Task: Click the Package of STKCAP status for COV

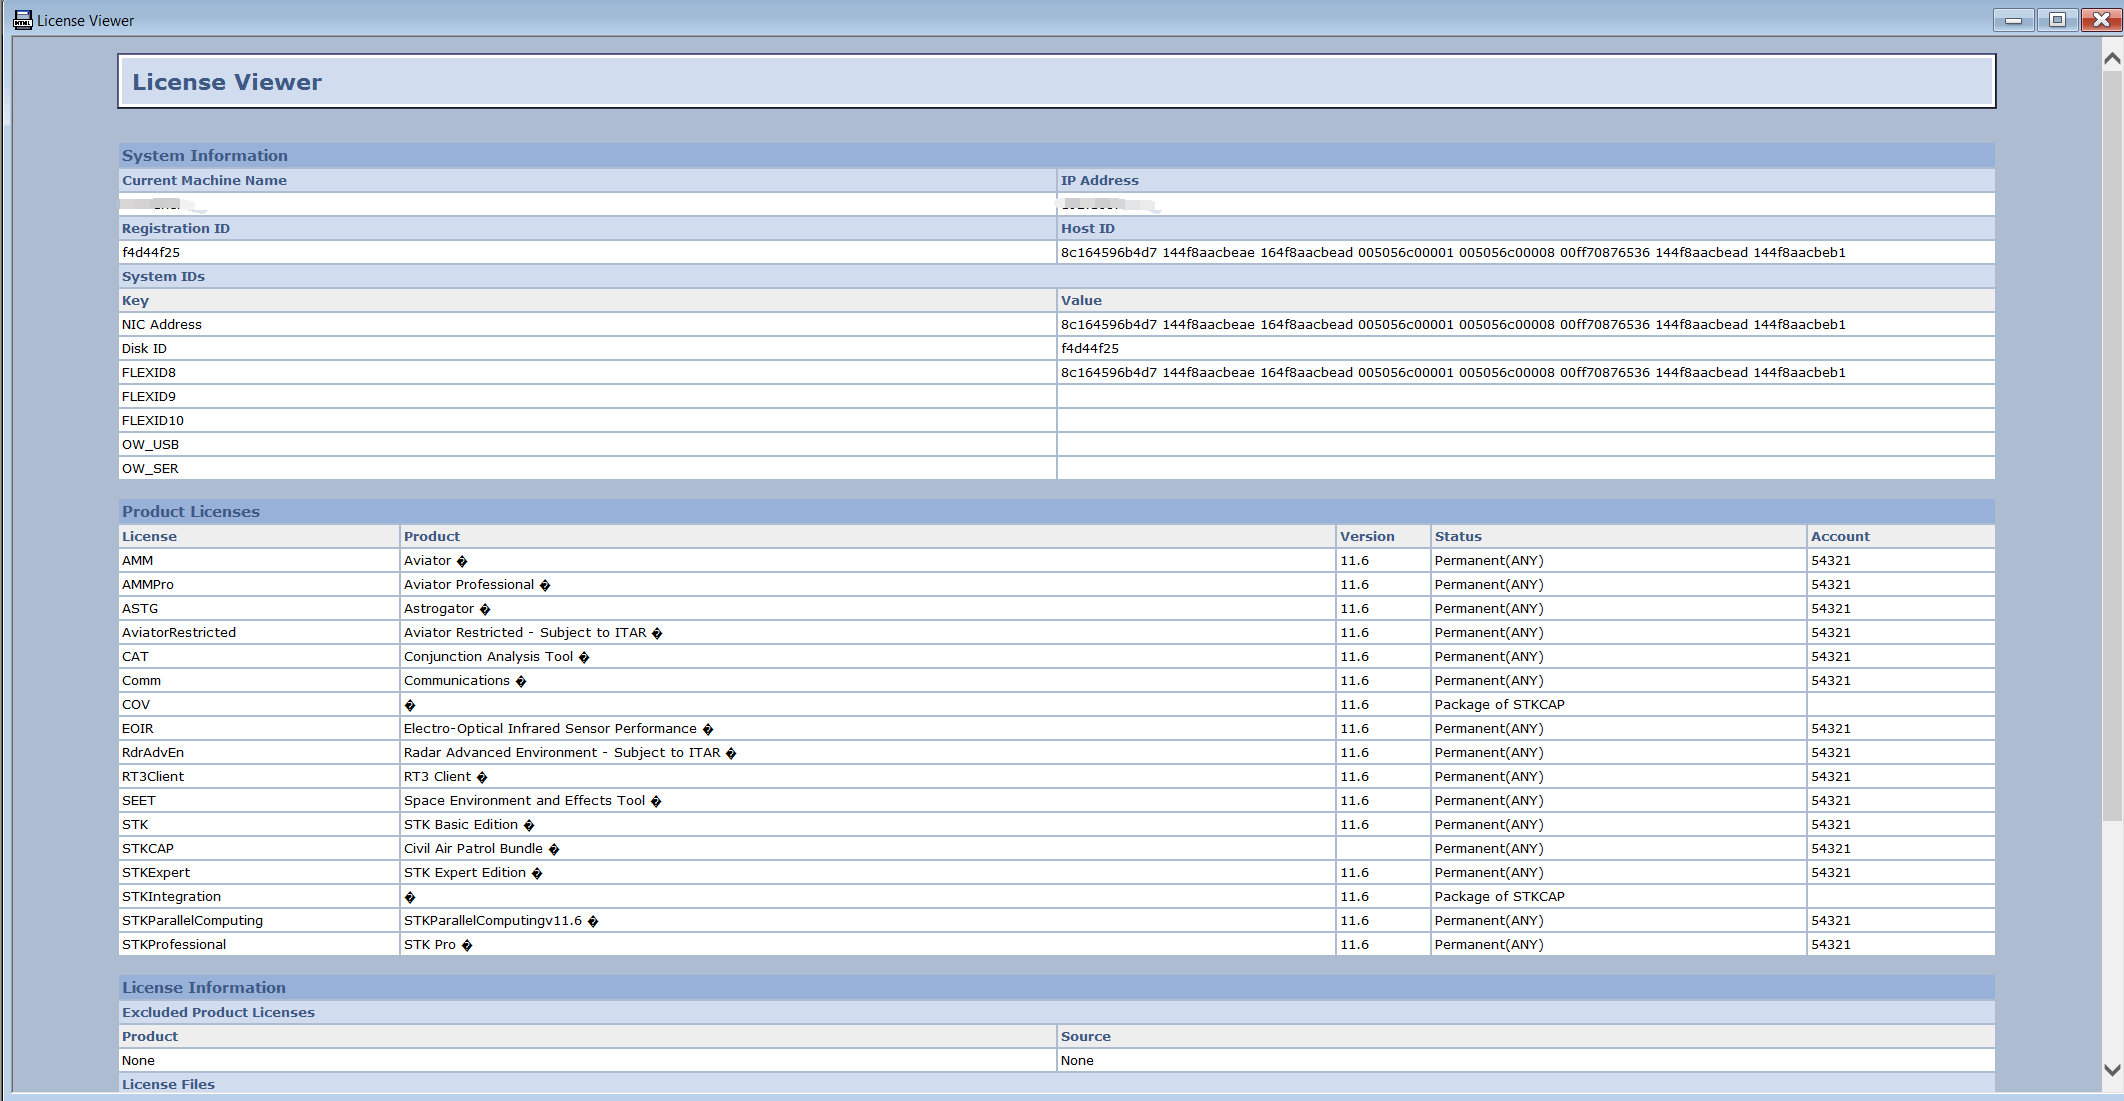Action: pos(1499,705)
